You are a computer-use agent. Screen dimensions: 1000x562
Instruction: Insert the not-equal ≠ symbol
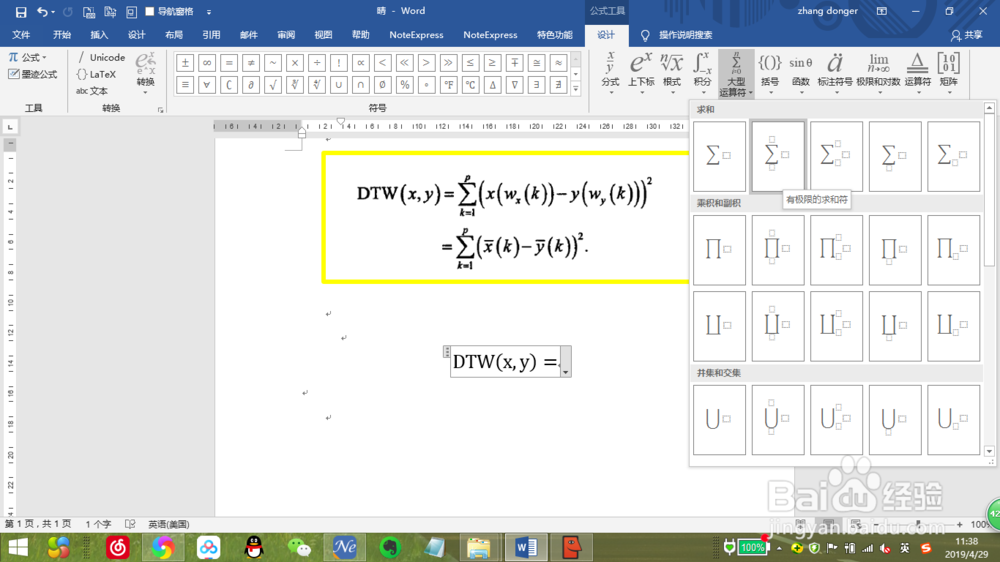pos(251,63)
